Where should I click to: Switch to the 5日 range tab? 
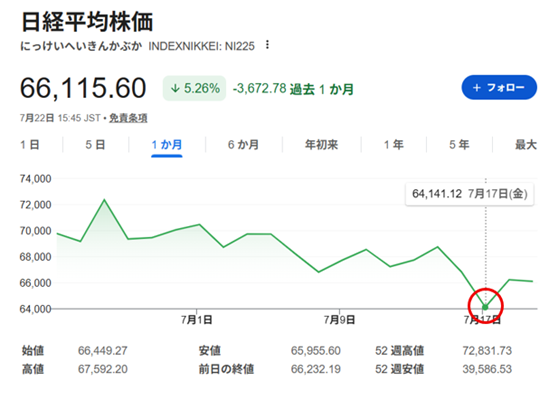[95, 145]
